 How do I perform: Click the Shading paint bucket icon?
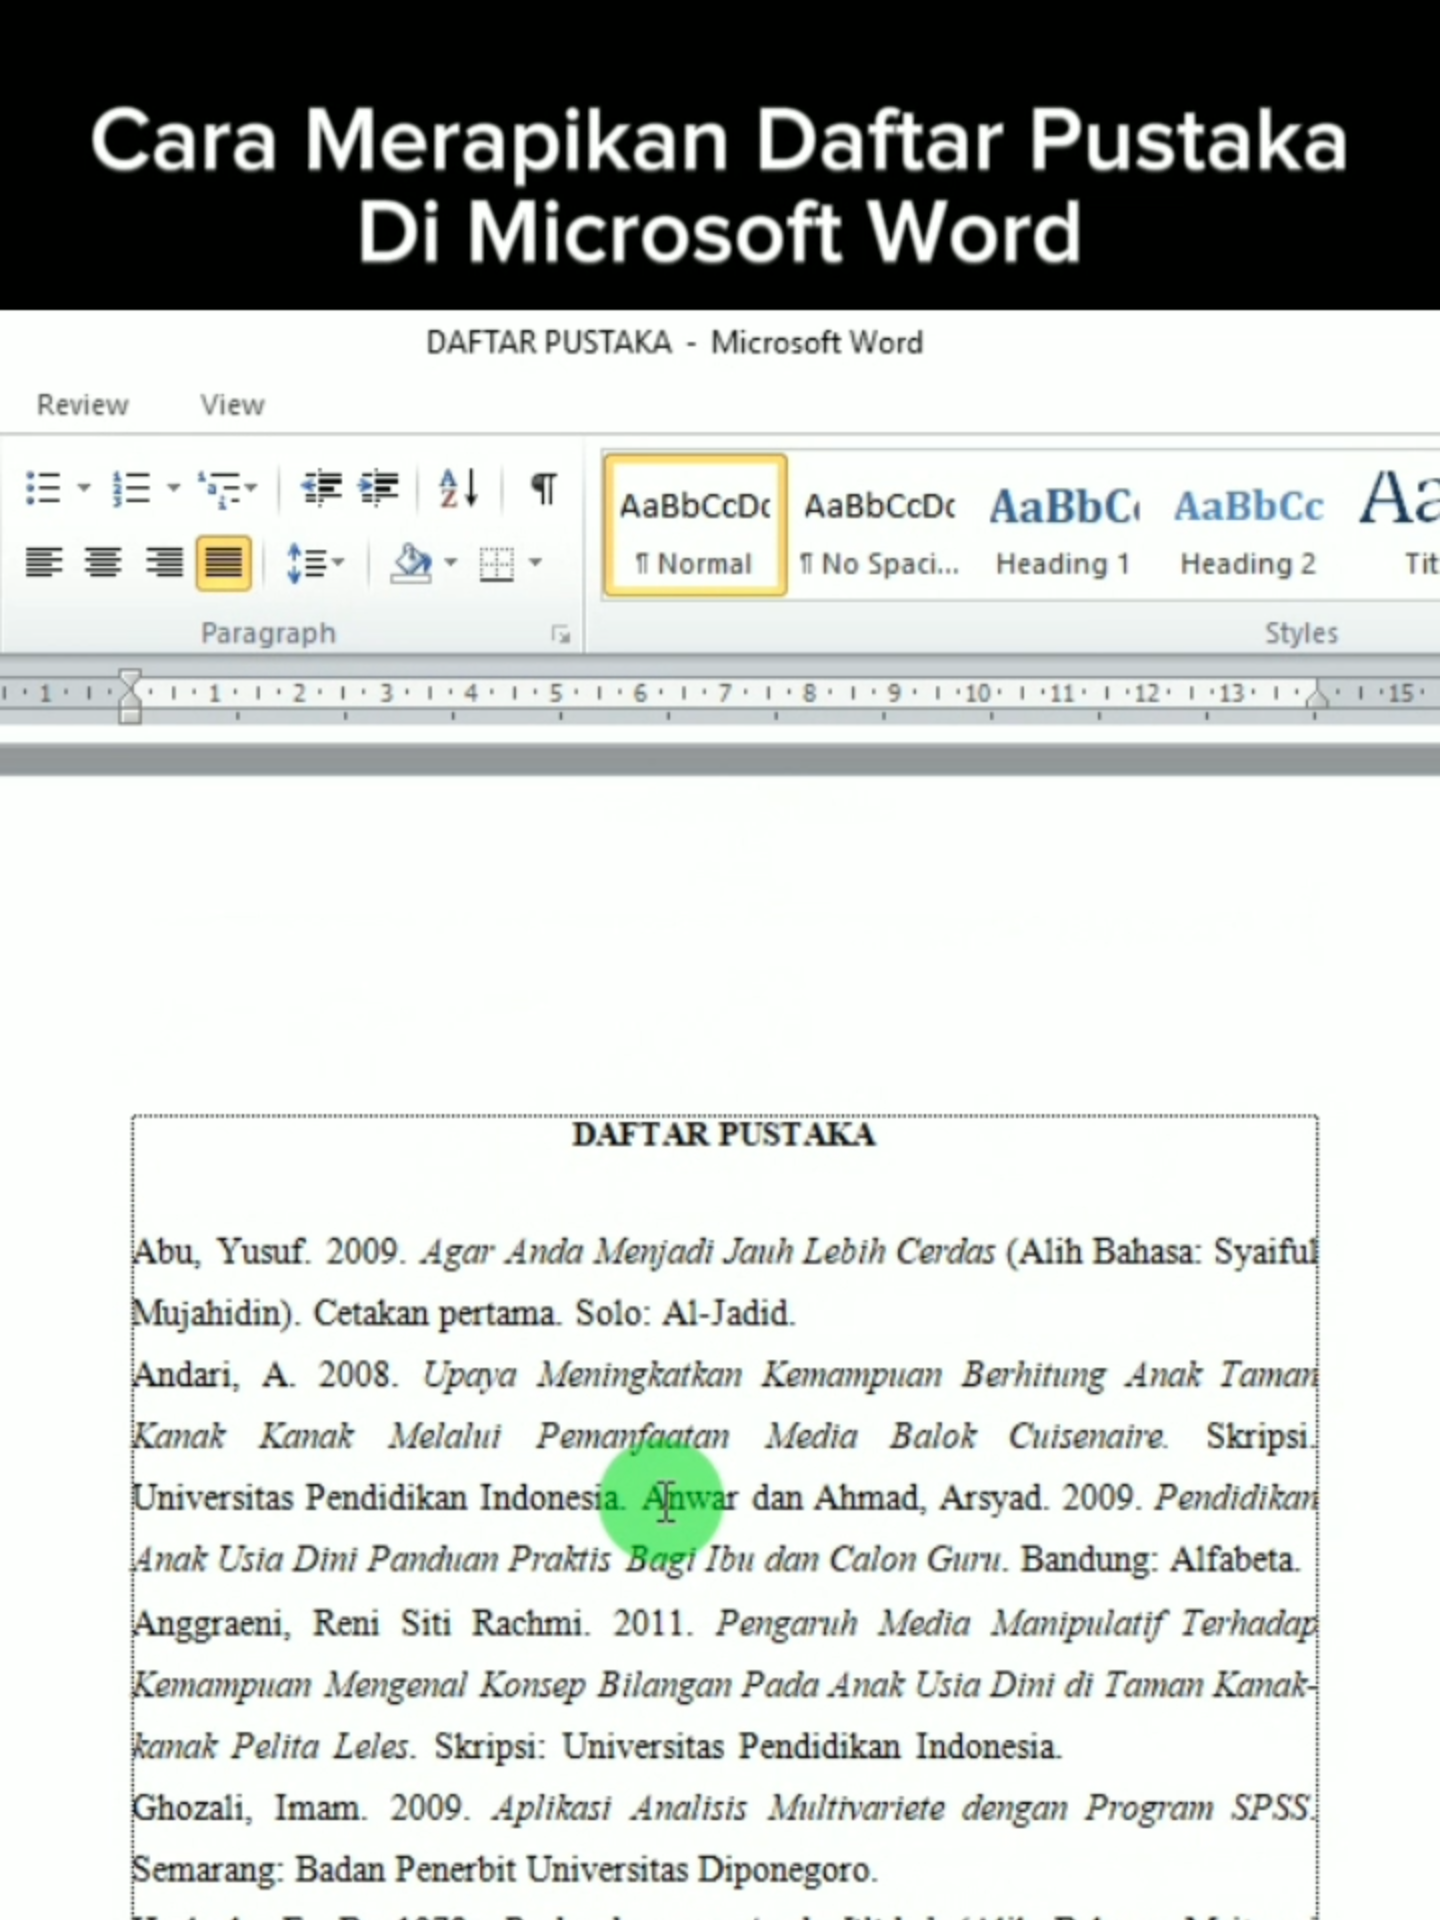click(x=411, y=563)
